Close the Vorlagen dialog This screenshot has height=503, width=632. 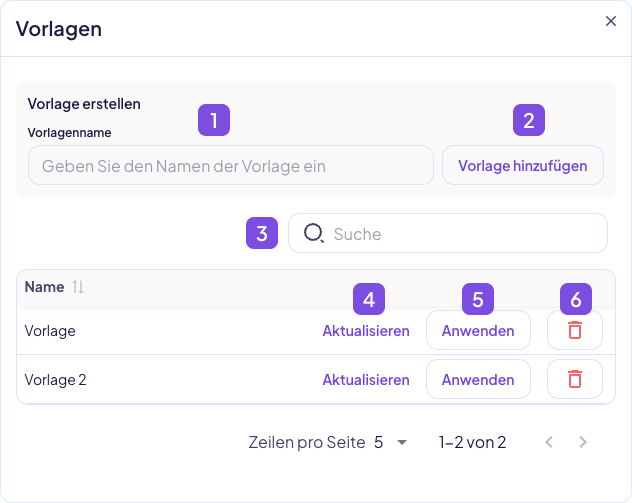pos(611,21)
